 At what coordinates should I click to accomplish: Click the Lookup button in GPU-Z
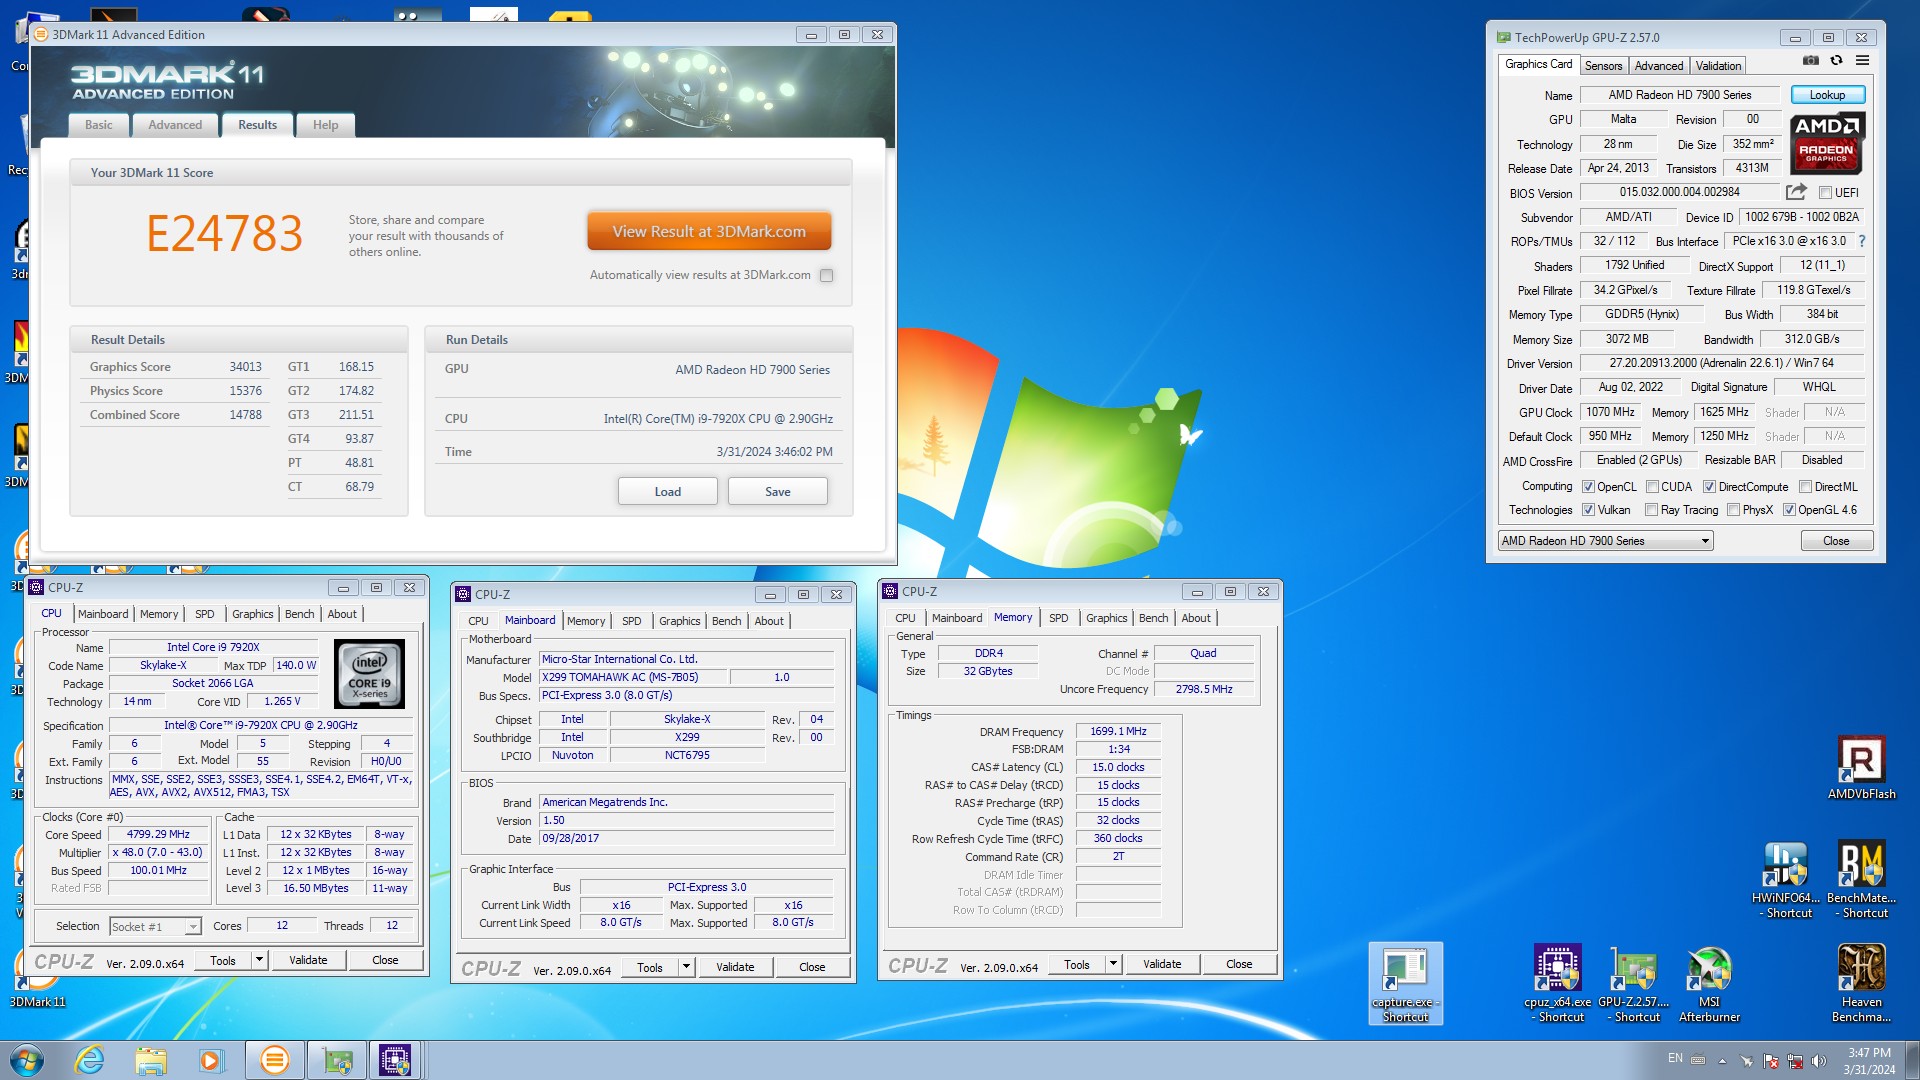[1827, 95]
